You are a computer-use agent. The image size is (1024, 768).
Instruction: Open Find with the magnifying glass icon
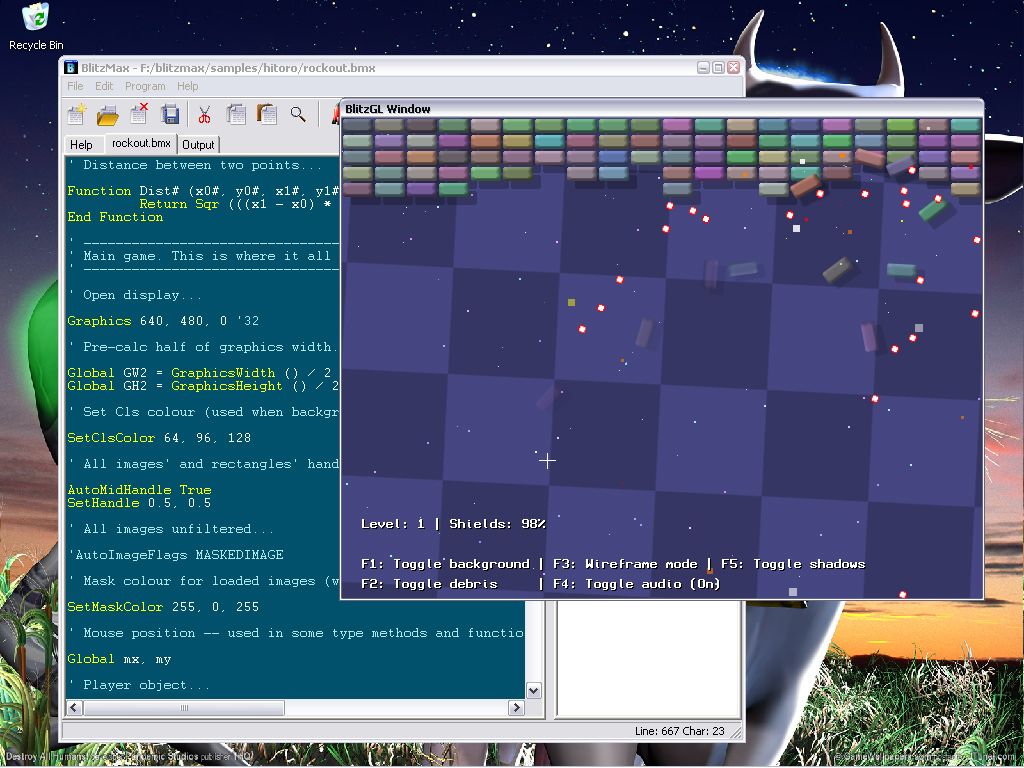(x=298, y=114)
